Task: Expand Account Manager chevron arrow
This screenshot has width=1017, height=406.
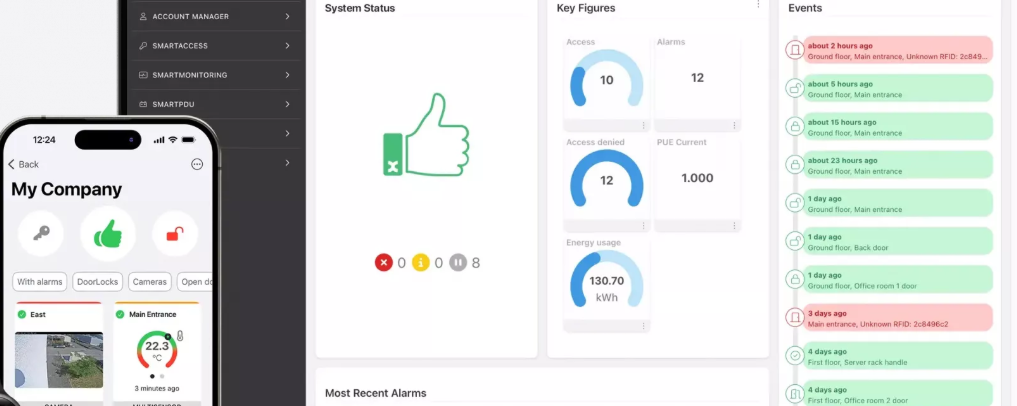Action: 287,16
